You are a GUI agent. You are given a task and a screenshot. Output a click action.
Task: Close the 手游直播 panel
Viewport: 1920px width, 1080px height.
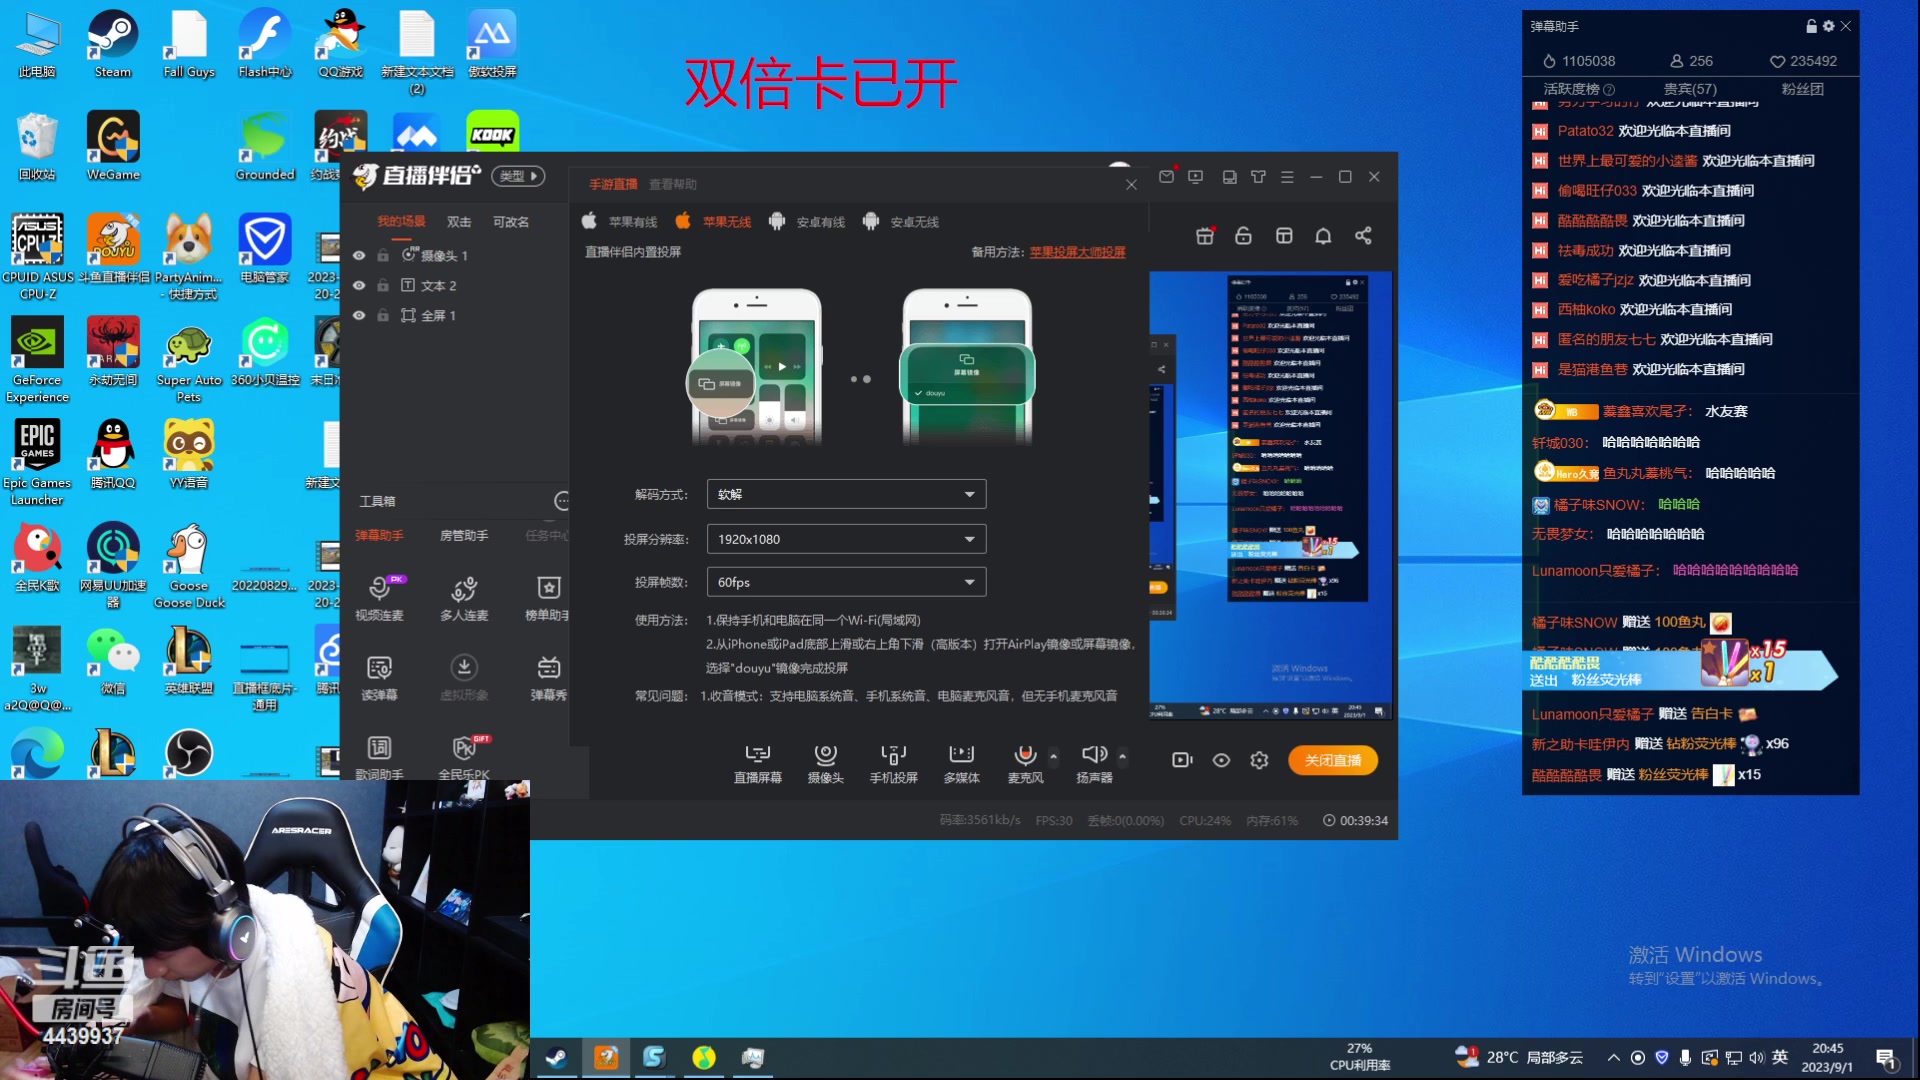click(1131, 185)
